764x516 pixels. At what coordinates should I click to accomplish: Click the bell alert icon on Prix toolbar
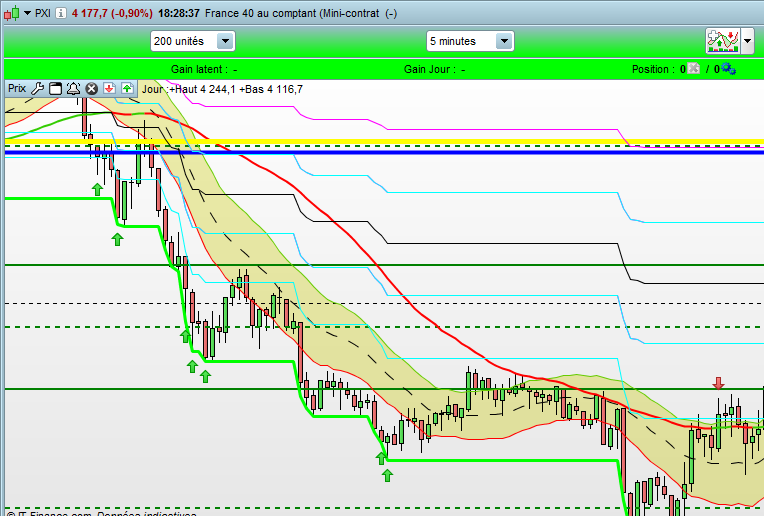73,88
